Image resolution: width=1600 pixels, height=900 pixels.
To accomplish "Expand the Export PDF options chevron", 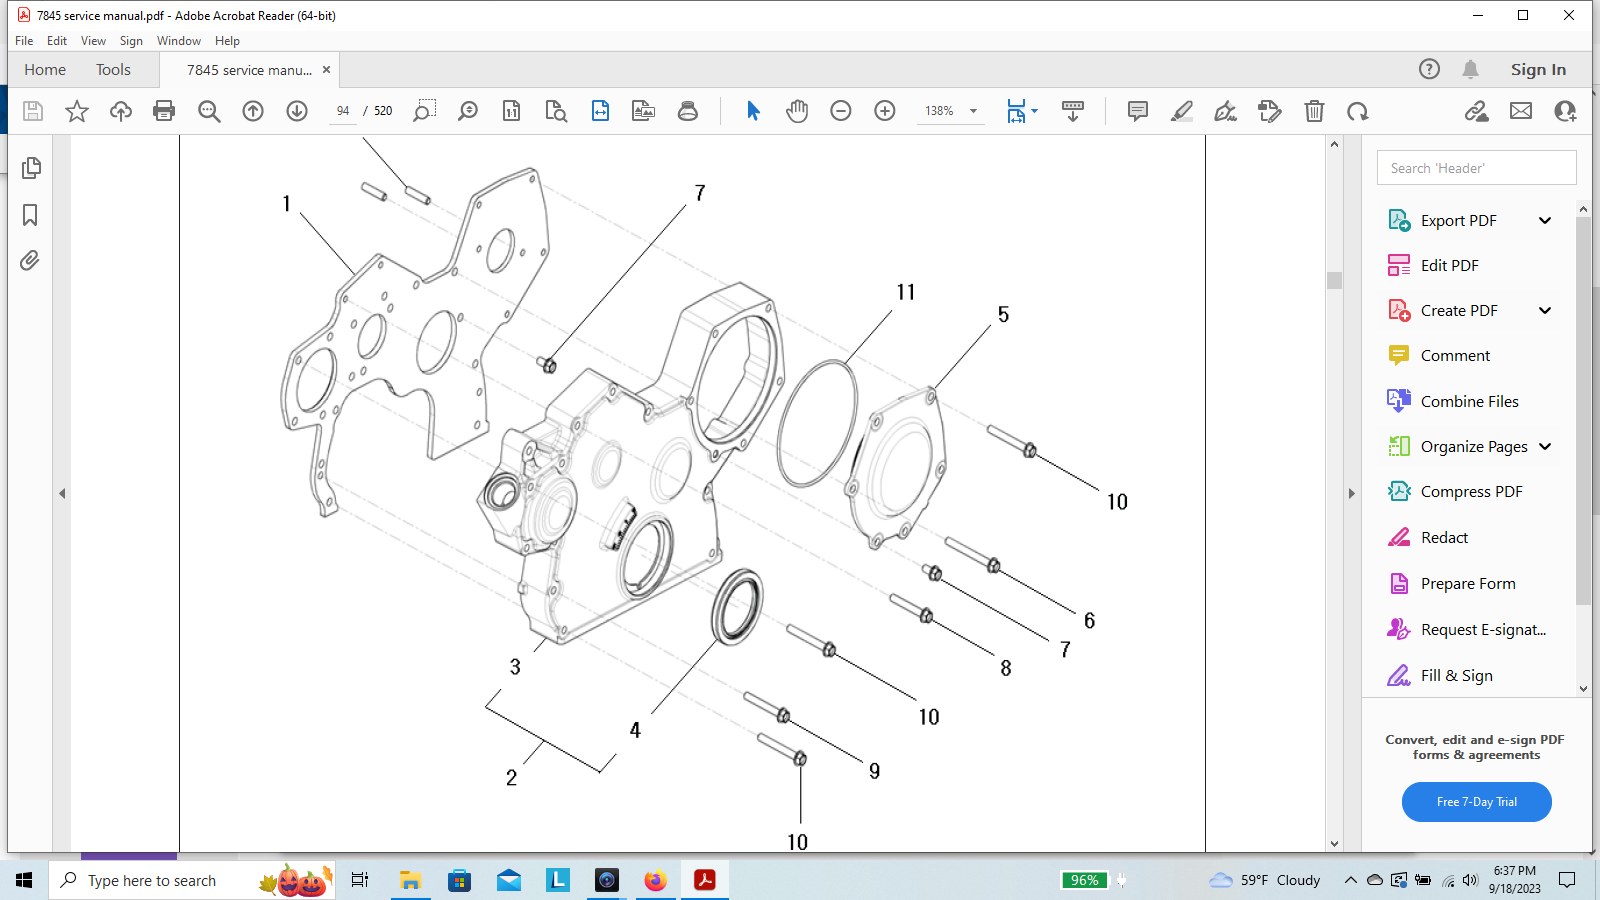I will (1545, 221).
